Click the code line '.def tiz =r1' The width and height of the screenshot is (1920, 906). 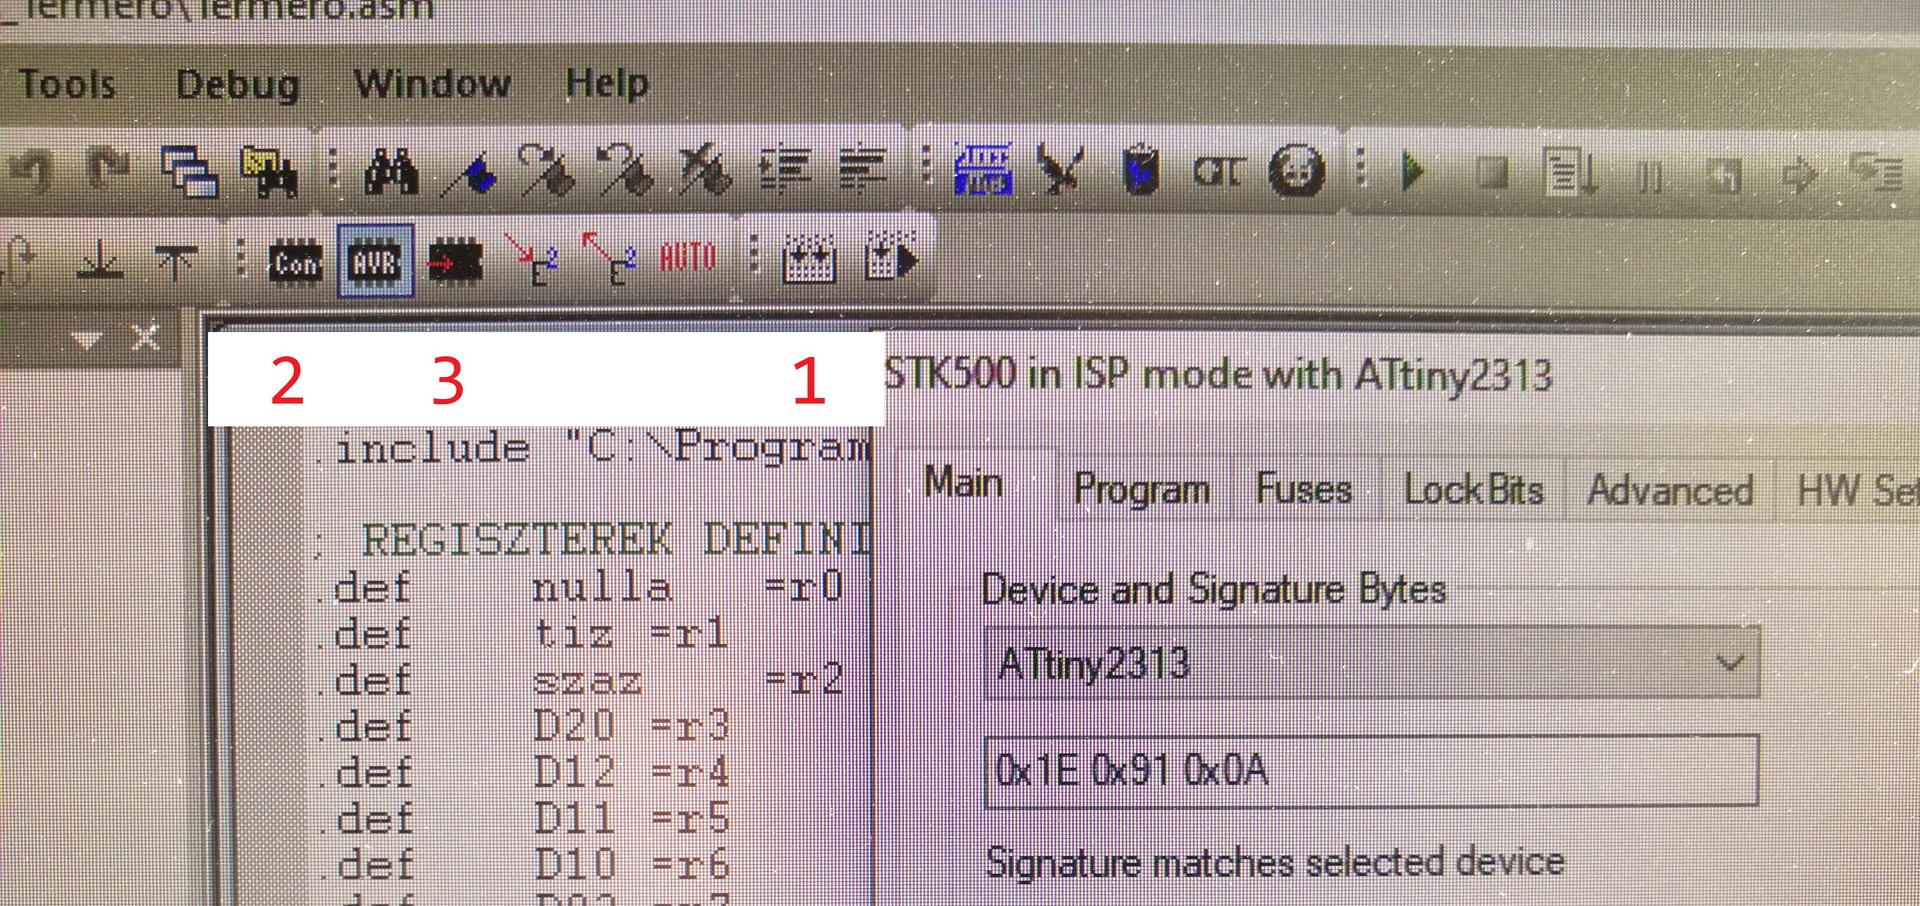point(524,633)
